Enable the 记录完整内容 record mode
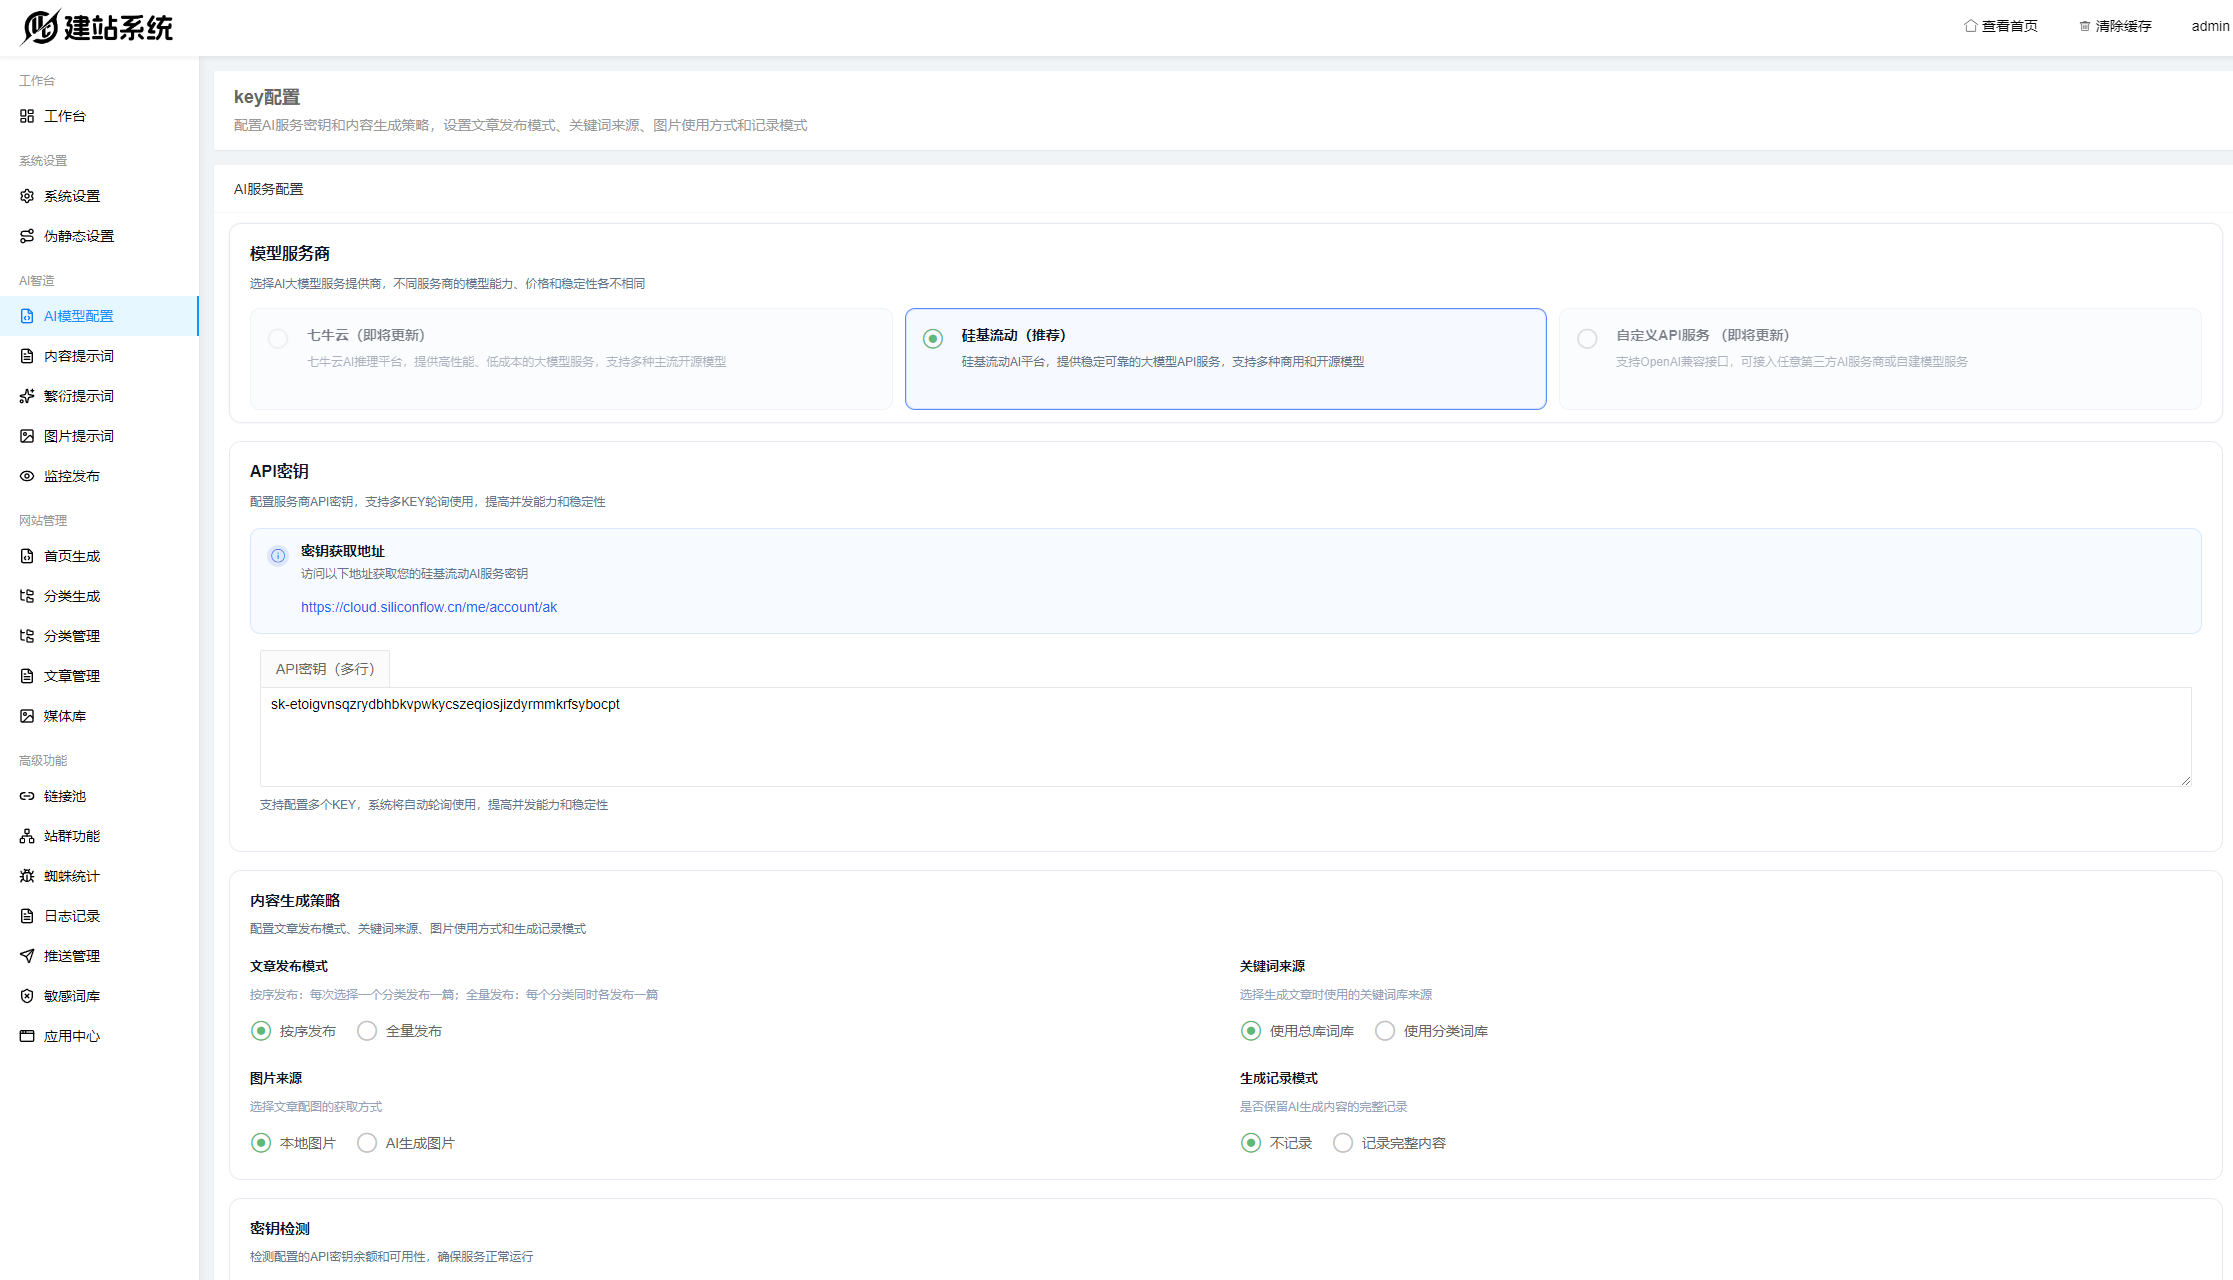 [1343, 1143]
